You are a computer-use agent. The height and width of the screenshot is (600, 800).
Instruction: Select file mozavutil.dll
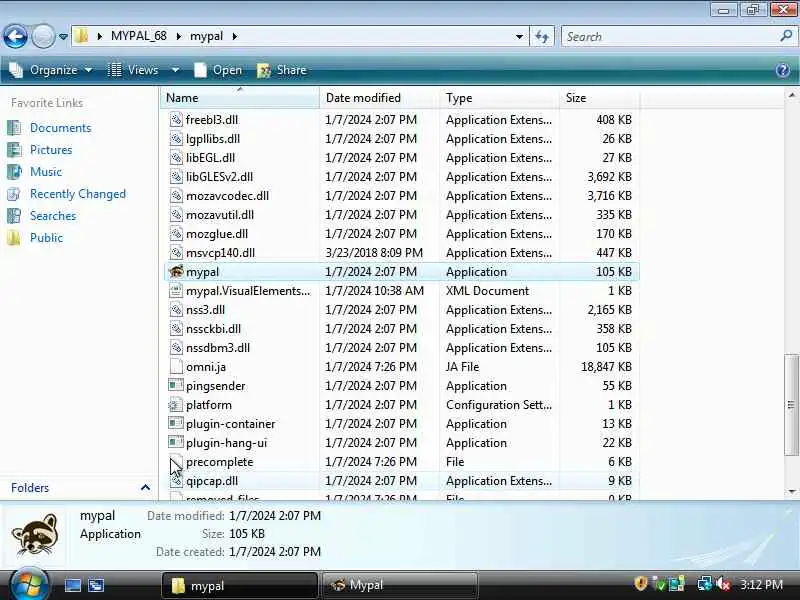click(220, 215)
